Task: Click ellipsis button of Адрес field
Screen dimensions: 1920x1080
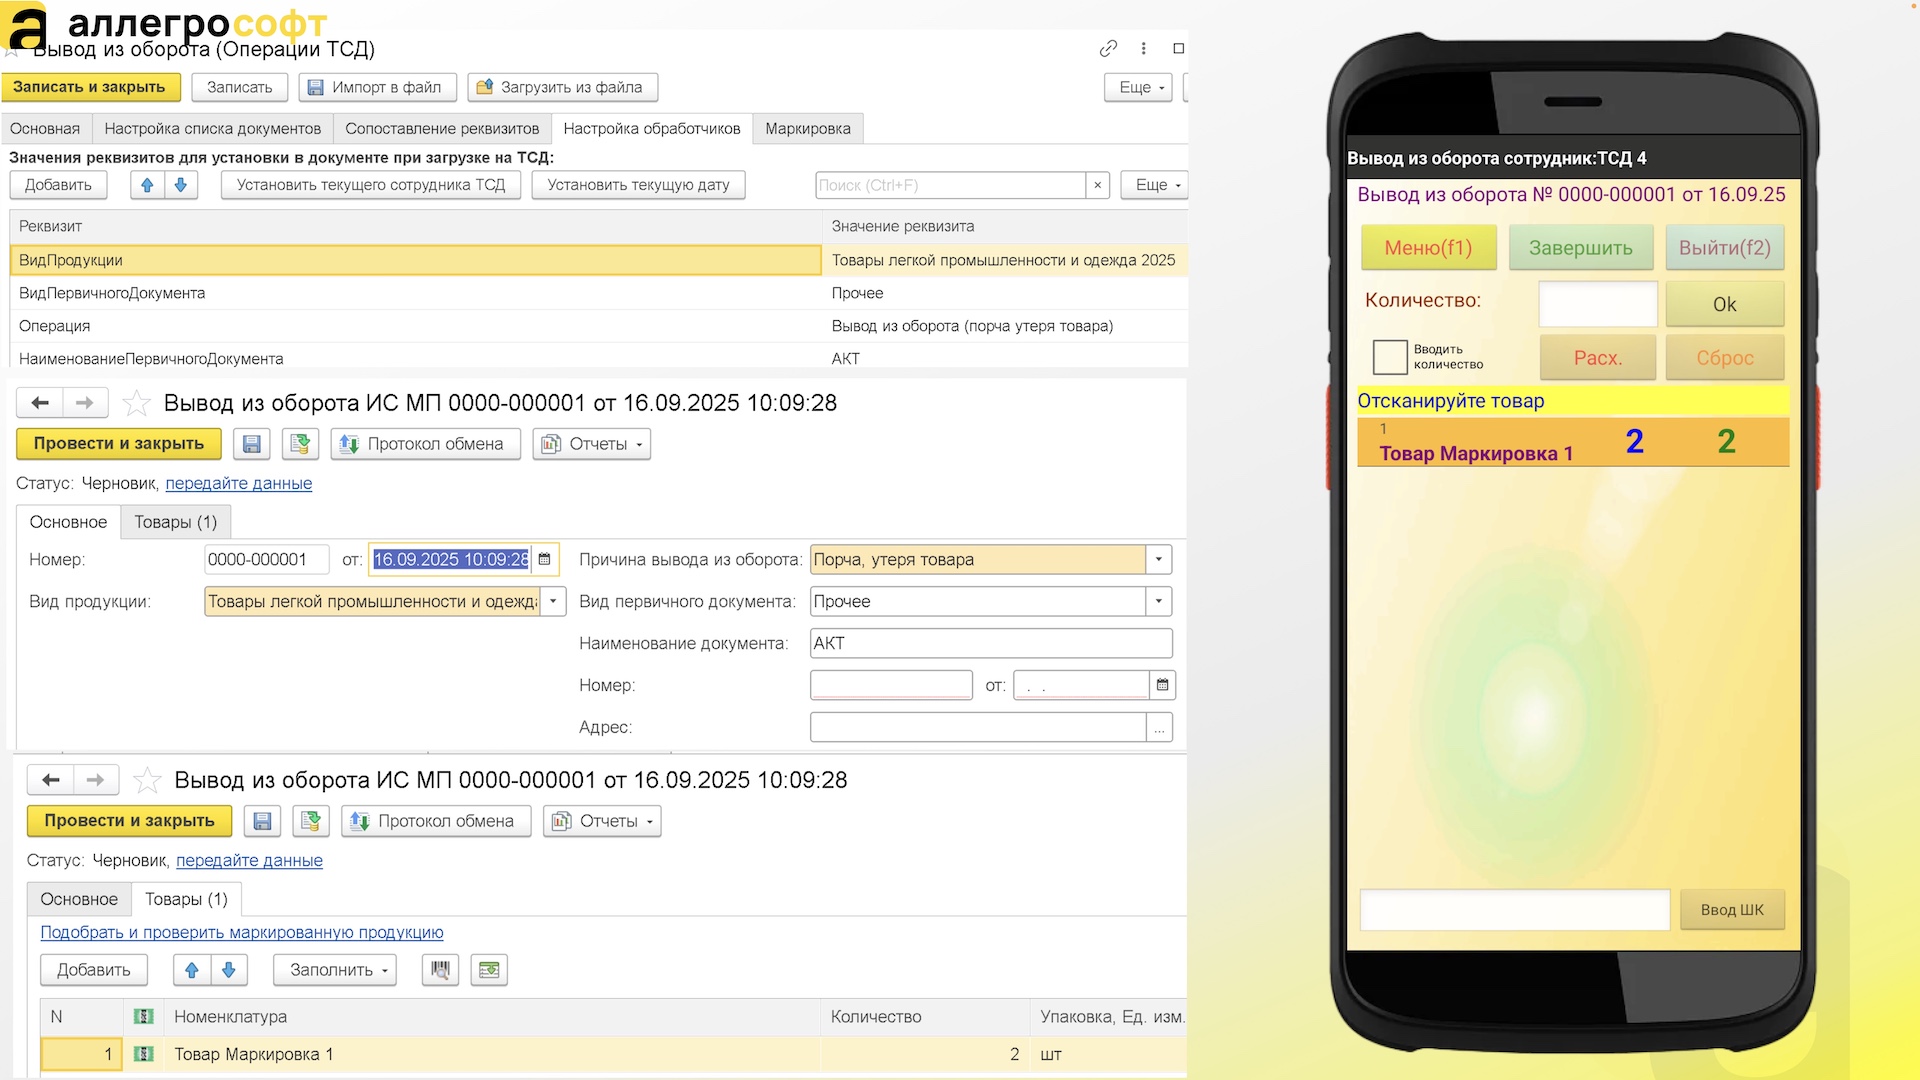Action: pos(1159,728)
